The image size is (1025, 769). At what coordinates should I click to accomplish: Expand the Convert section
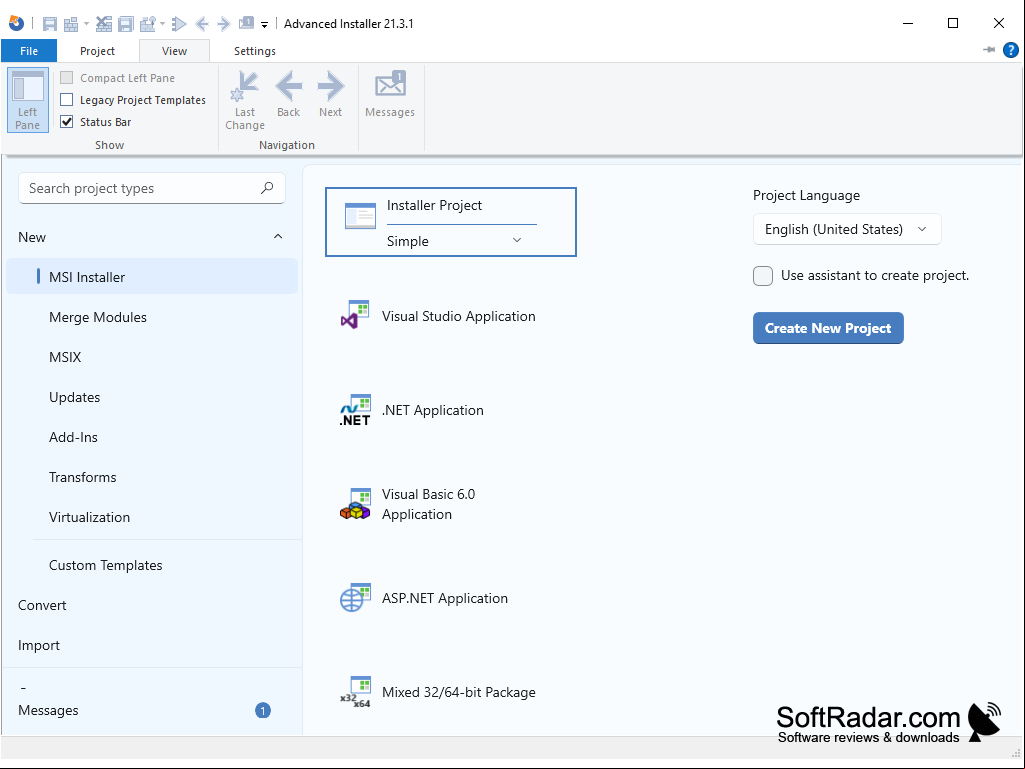click(42, 605)
